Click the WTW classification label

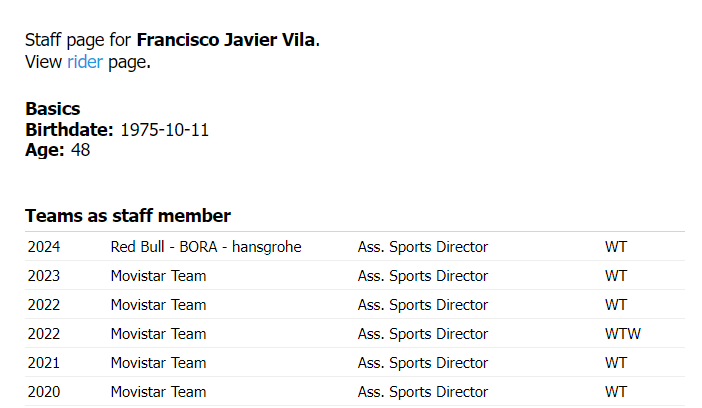[x=622, y=334]
